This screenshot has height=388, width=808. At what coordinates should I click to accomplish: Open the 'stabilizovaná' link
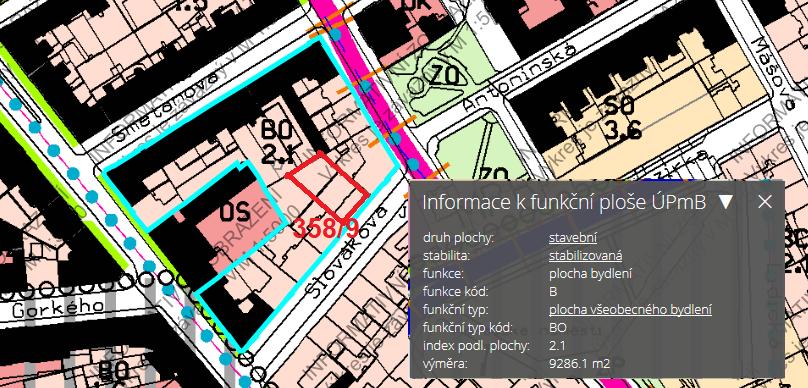pos(585,256)
